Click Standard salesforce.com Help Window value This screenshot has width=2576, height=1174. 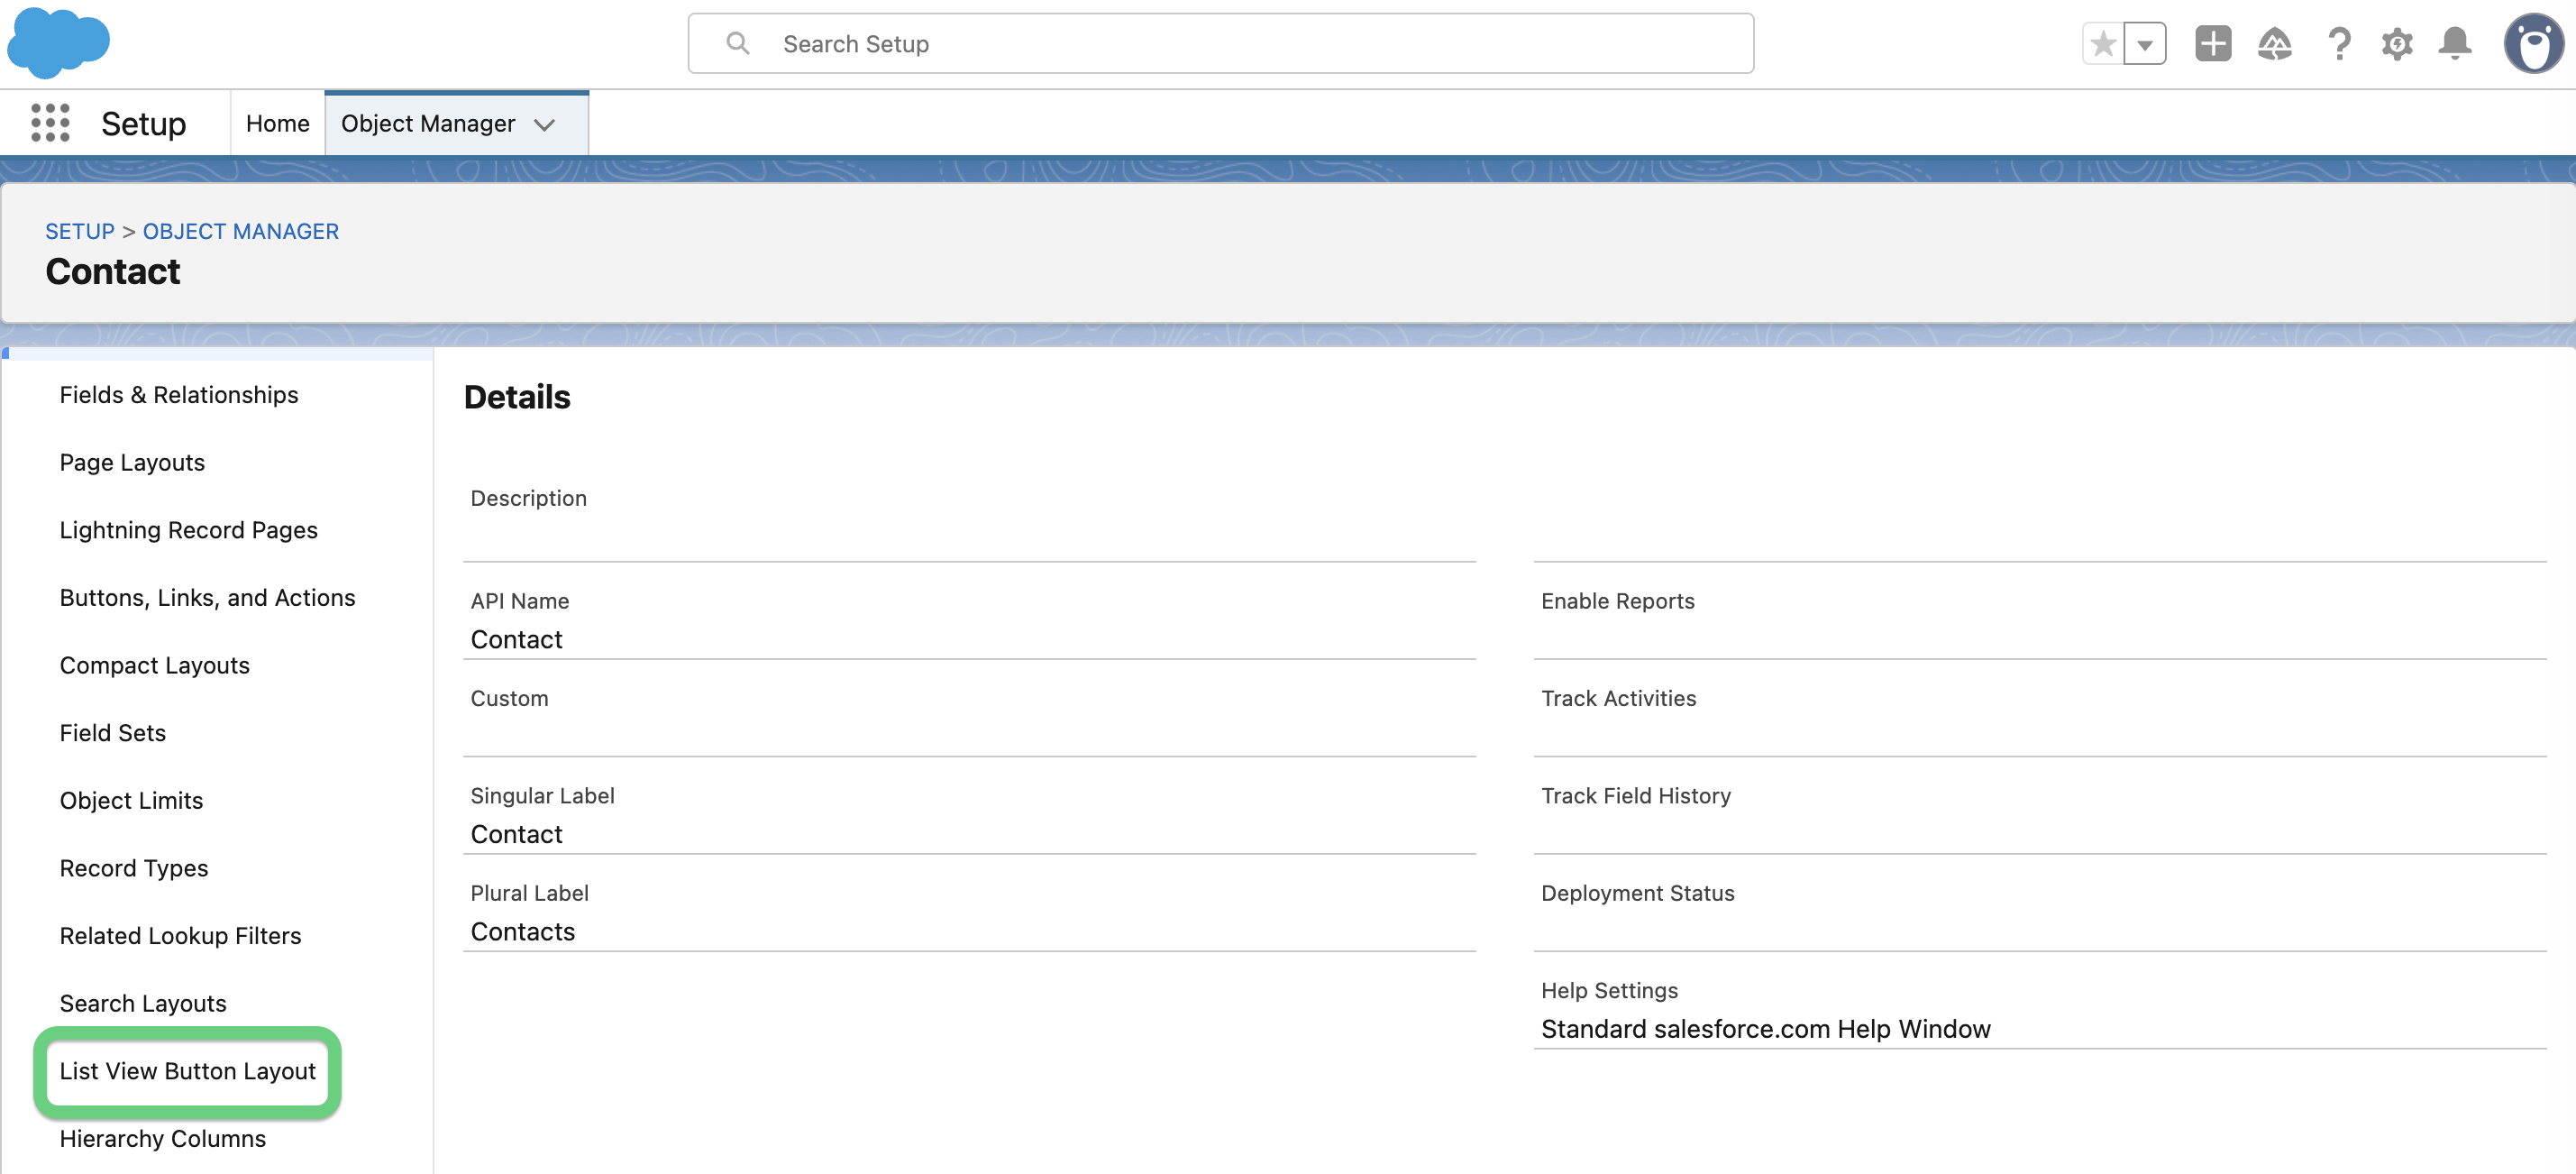coord(1766,1030)
